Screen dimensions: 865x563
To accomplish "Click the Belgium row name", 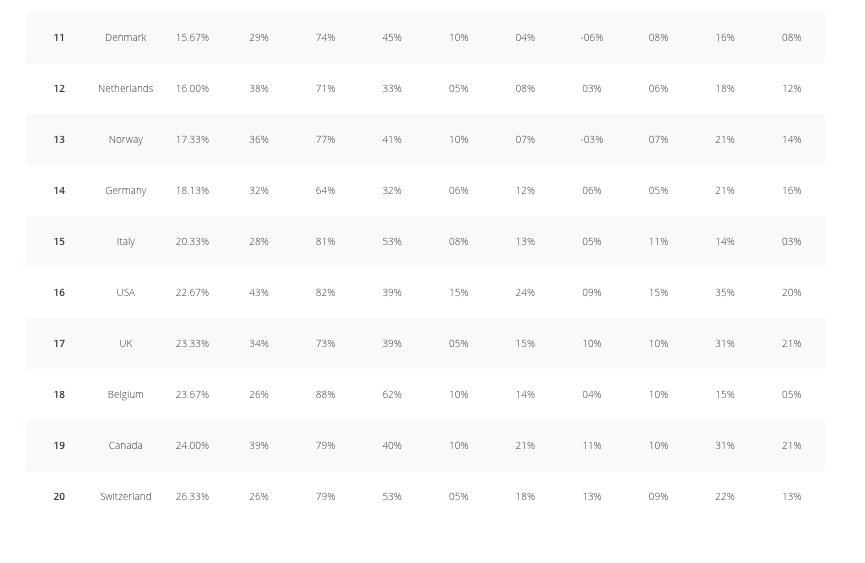I will tap(125, 395).
